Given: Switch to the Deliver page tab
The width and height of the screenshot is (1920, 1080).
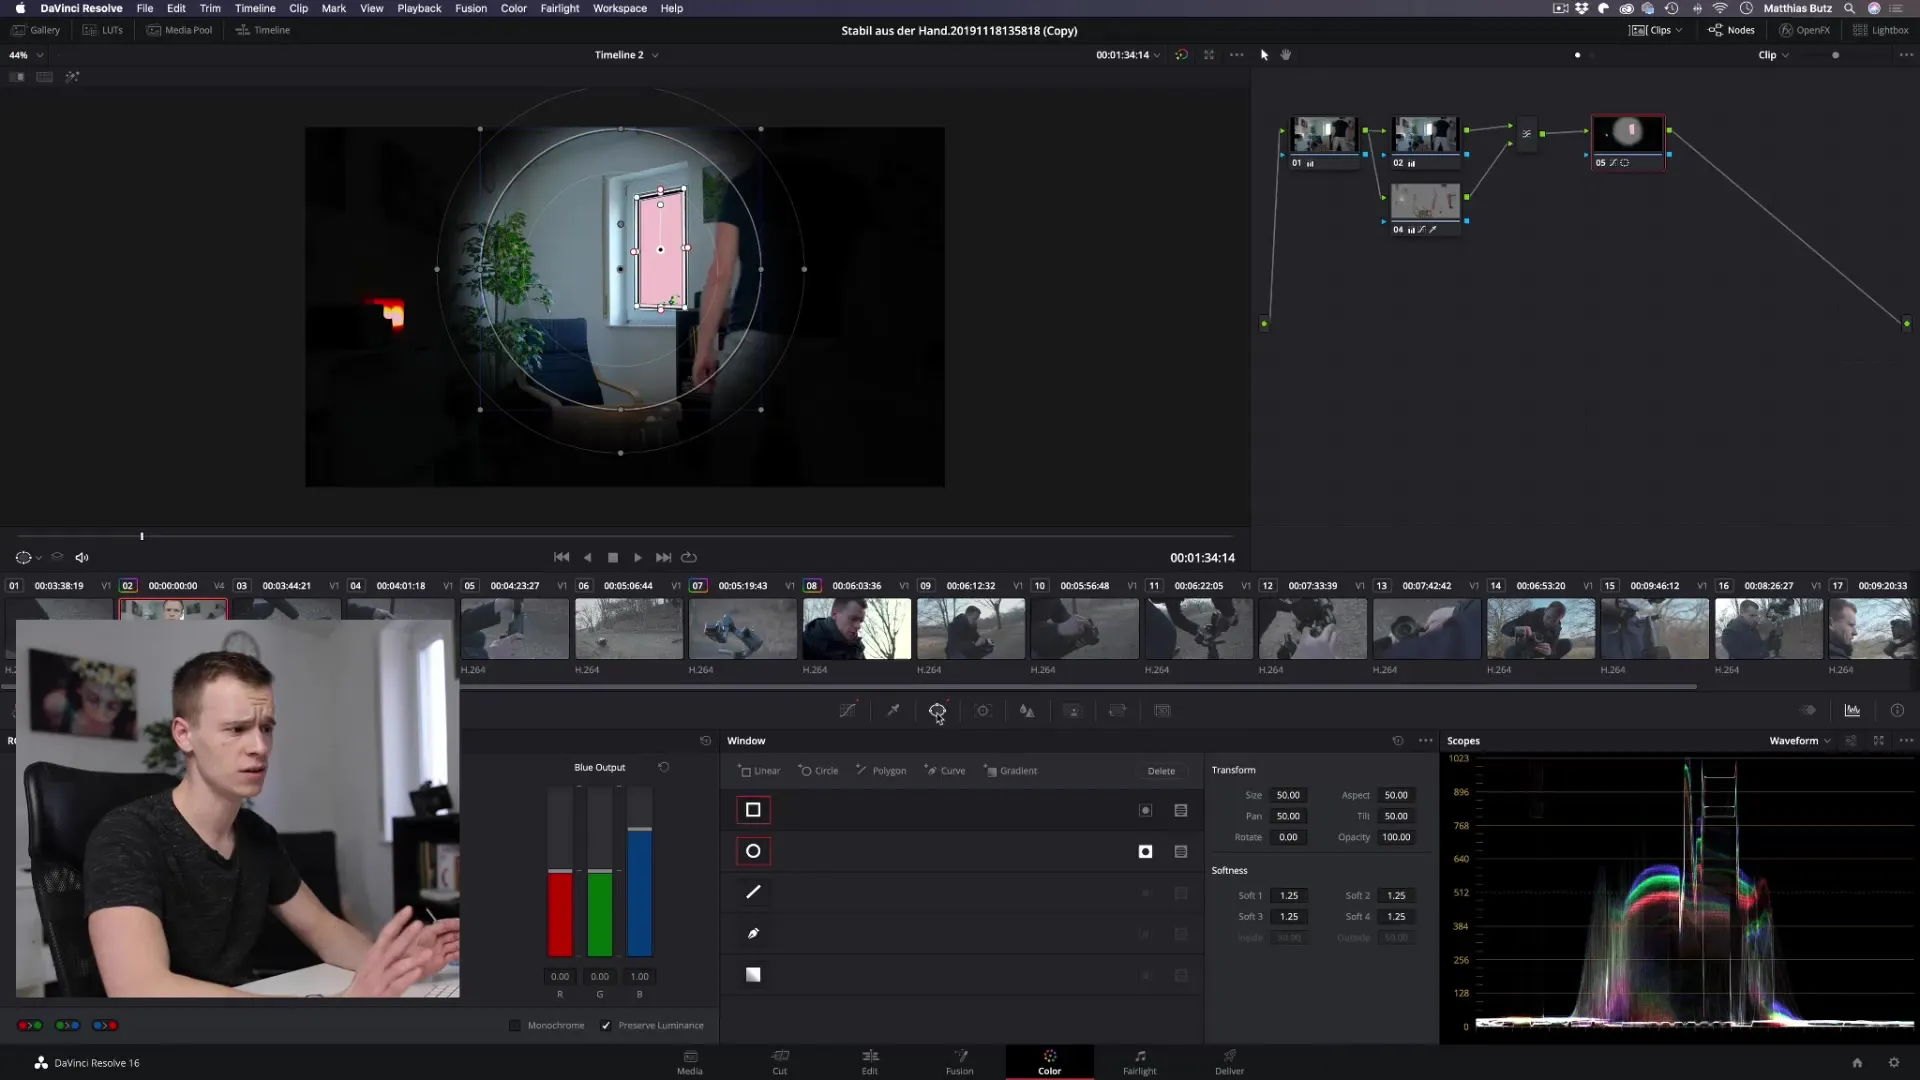Looking at the screenshot, I should pos(1230,1062).
